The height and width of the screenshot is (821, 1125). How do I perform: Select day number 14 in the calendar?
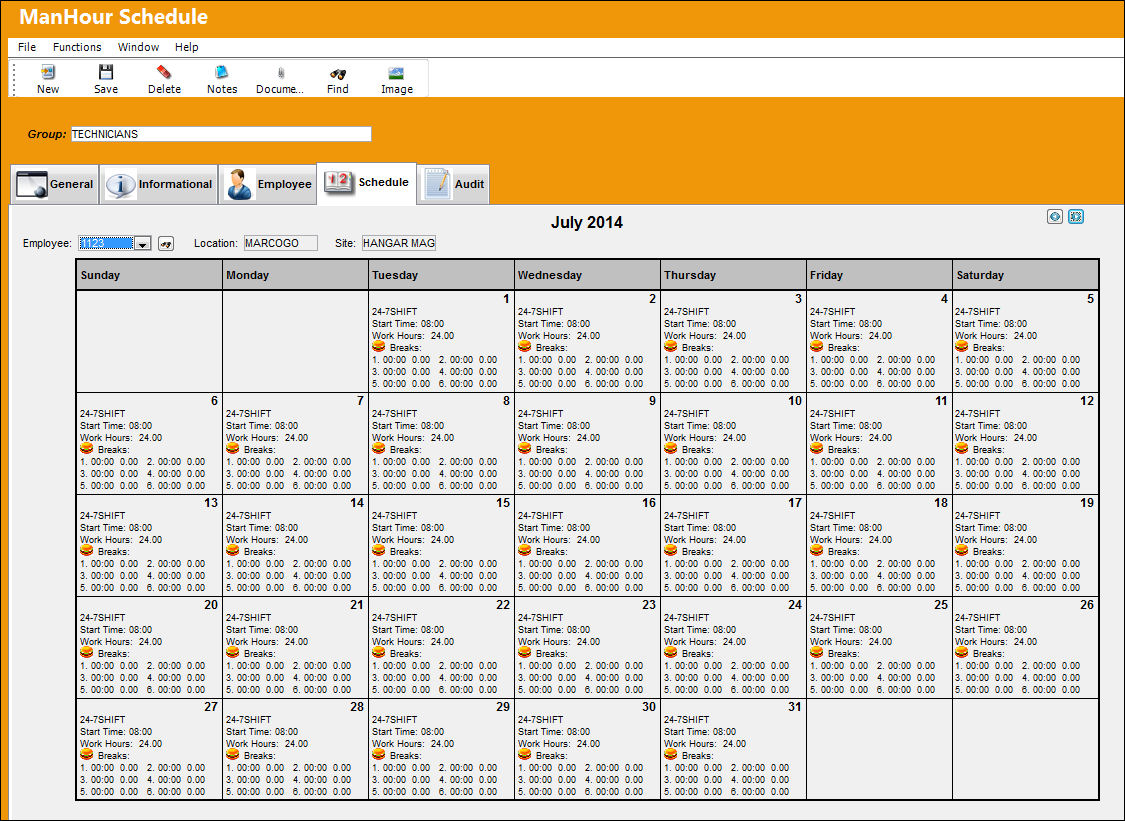357,502
